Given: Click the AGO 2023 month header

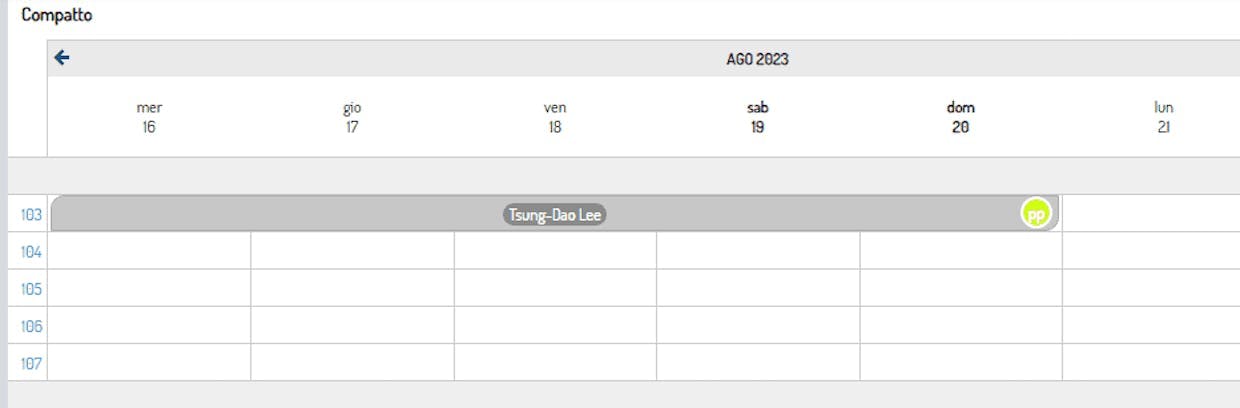Looking at the screenshot, I should coord(757,59).
